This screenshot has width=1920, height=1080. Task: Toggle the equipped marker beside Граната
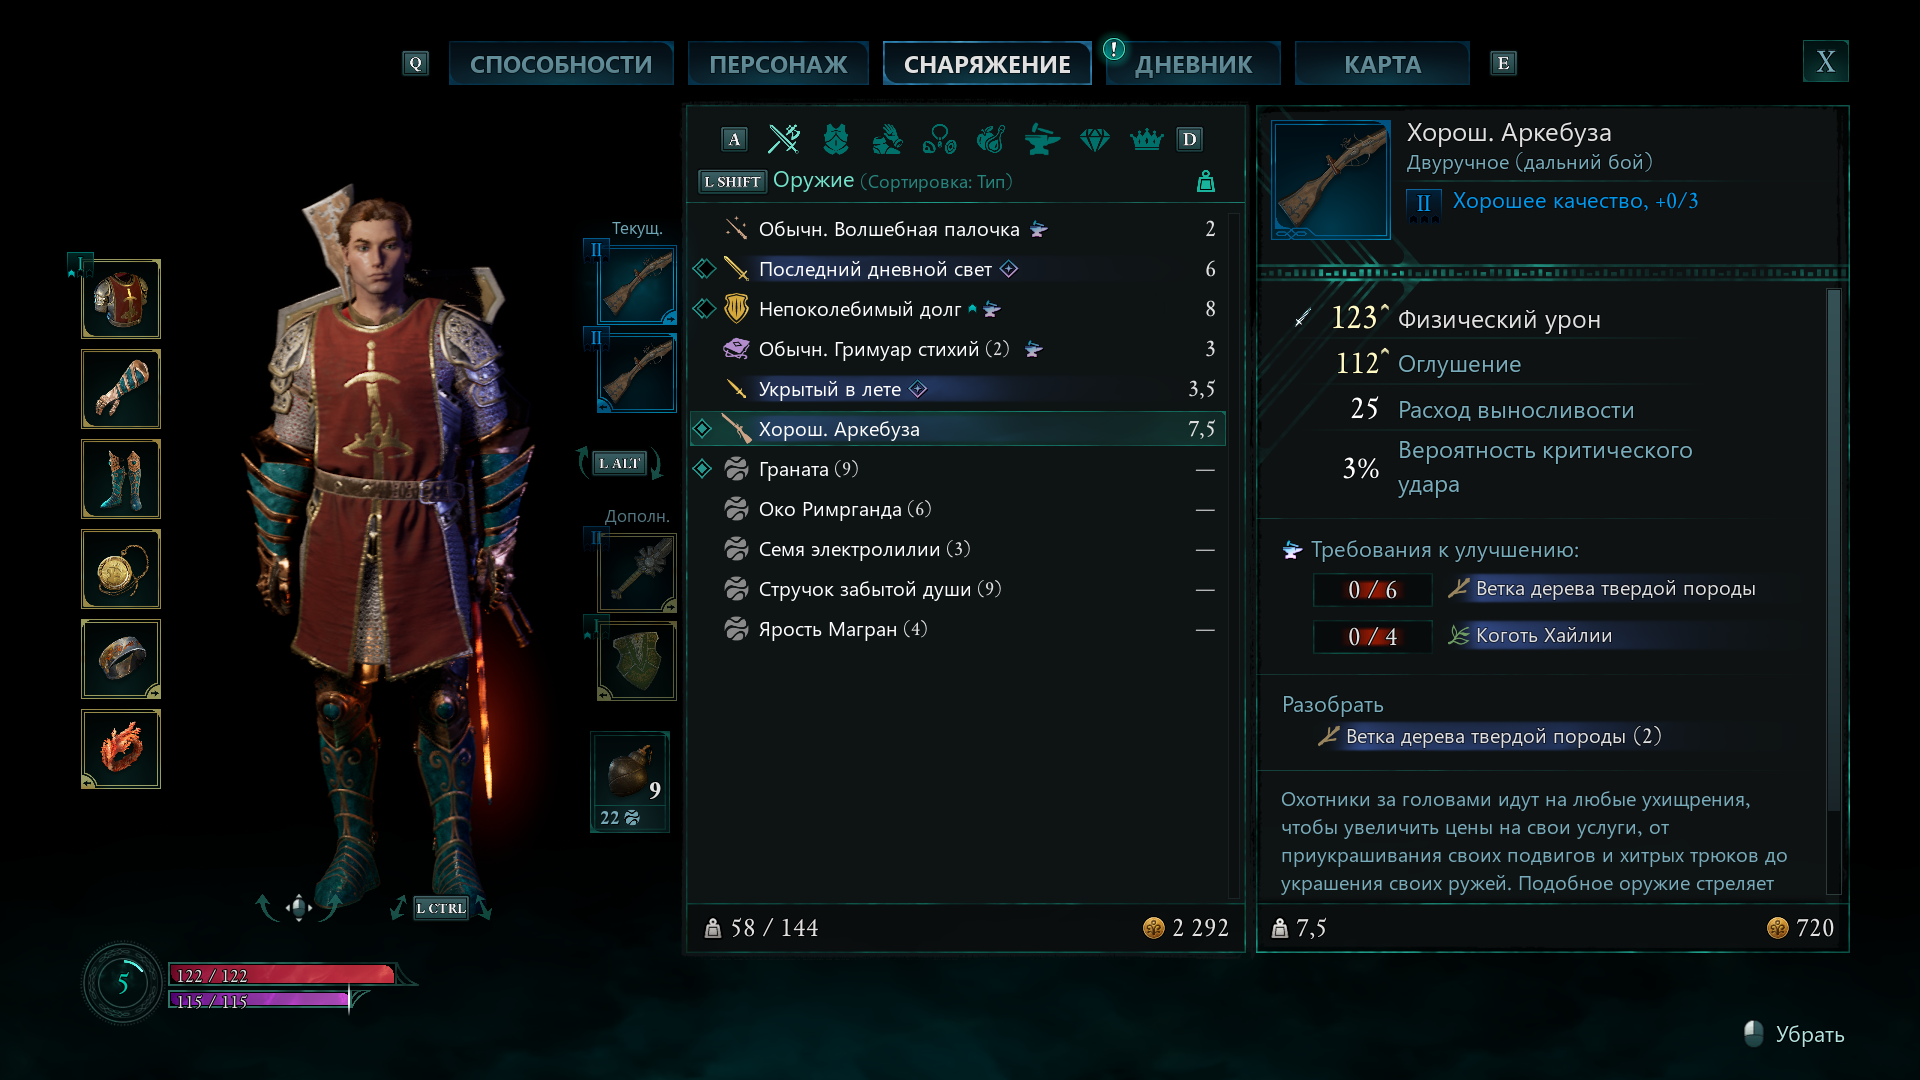pos(703,468)
